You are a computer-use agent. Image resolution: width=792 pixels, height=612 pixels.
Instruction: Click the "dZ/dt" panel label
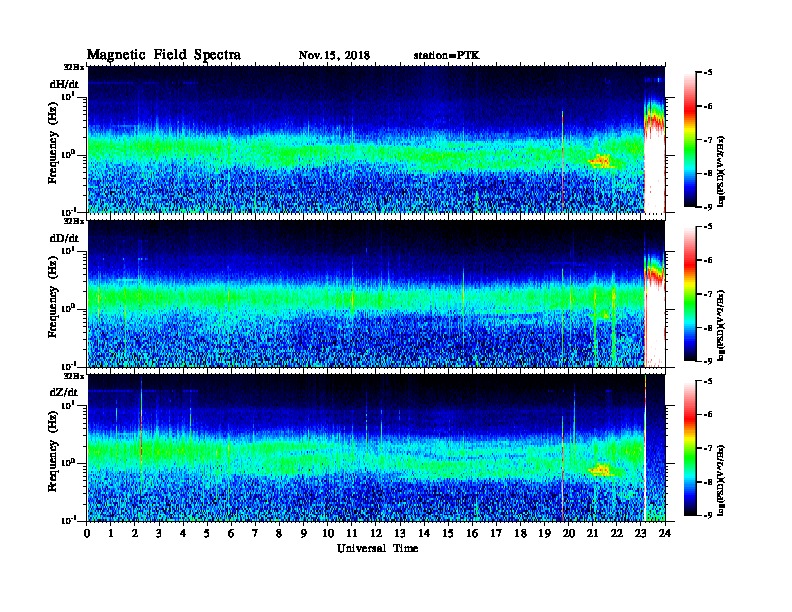[64, 392]
